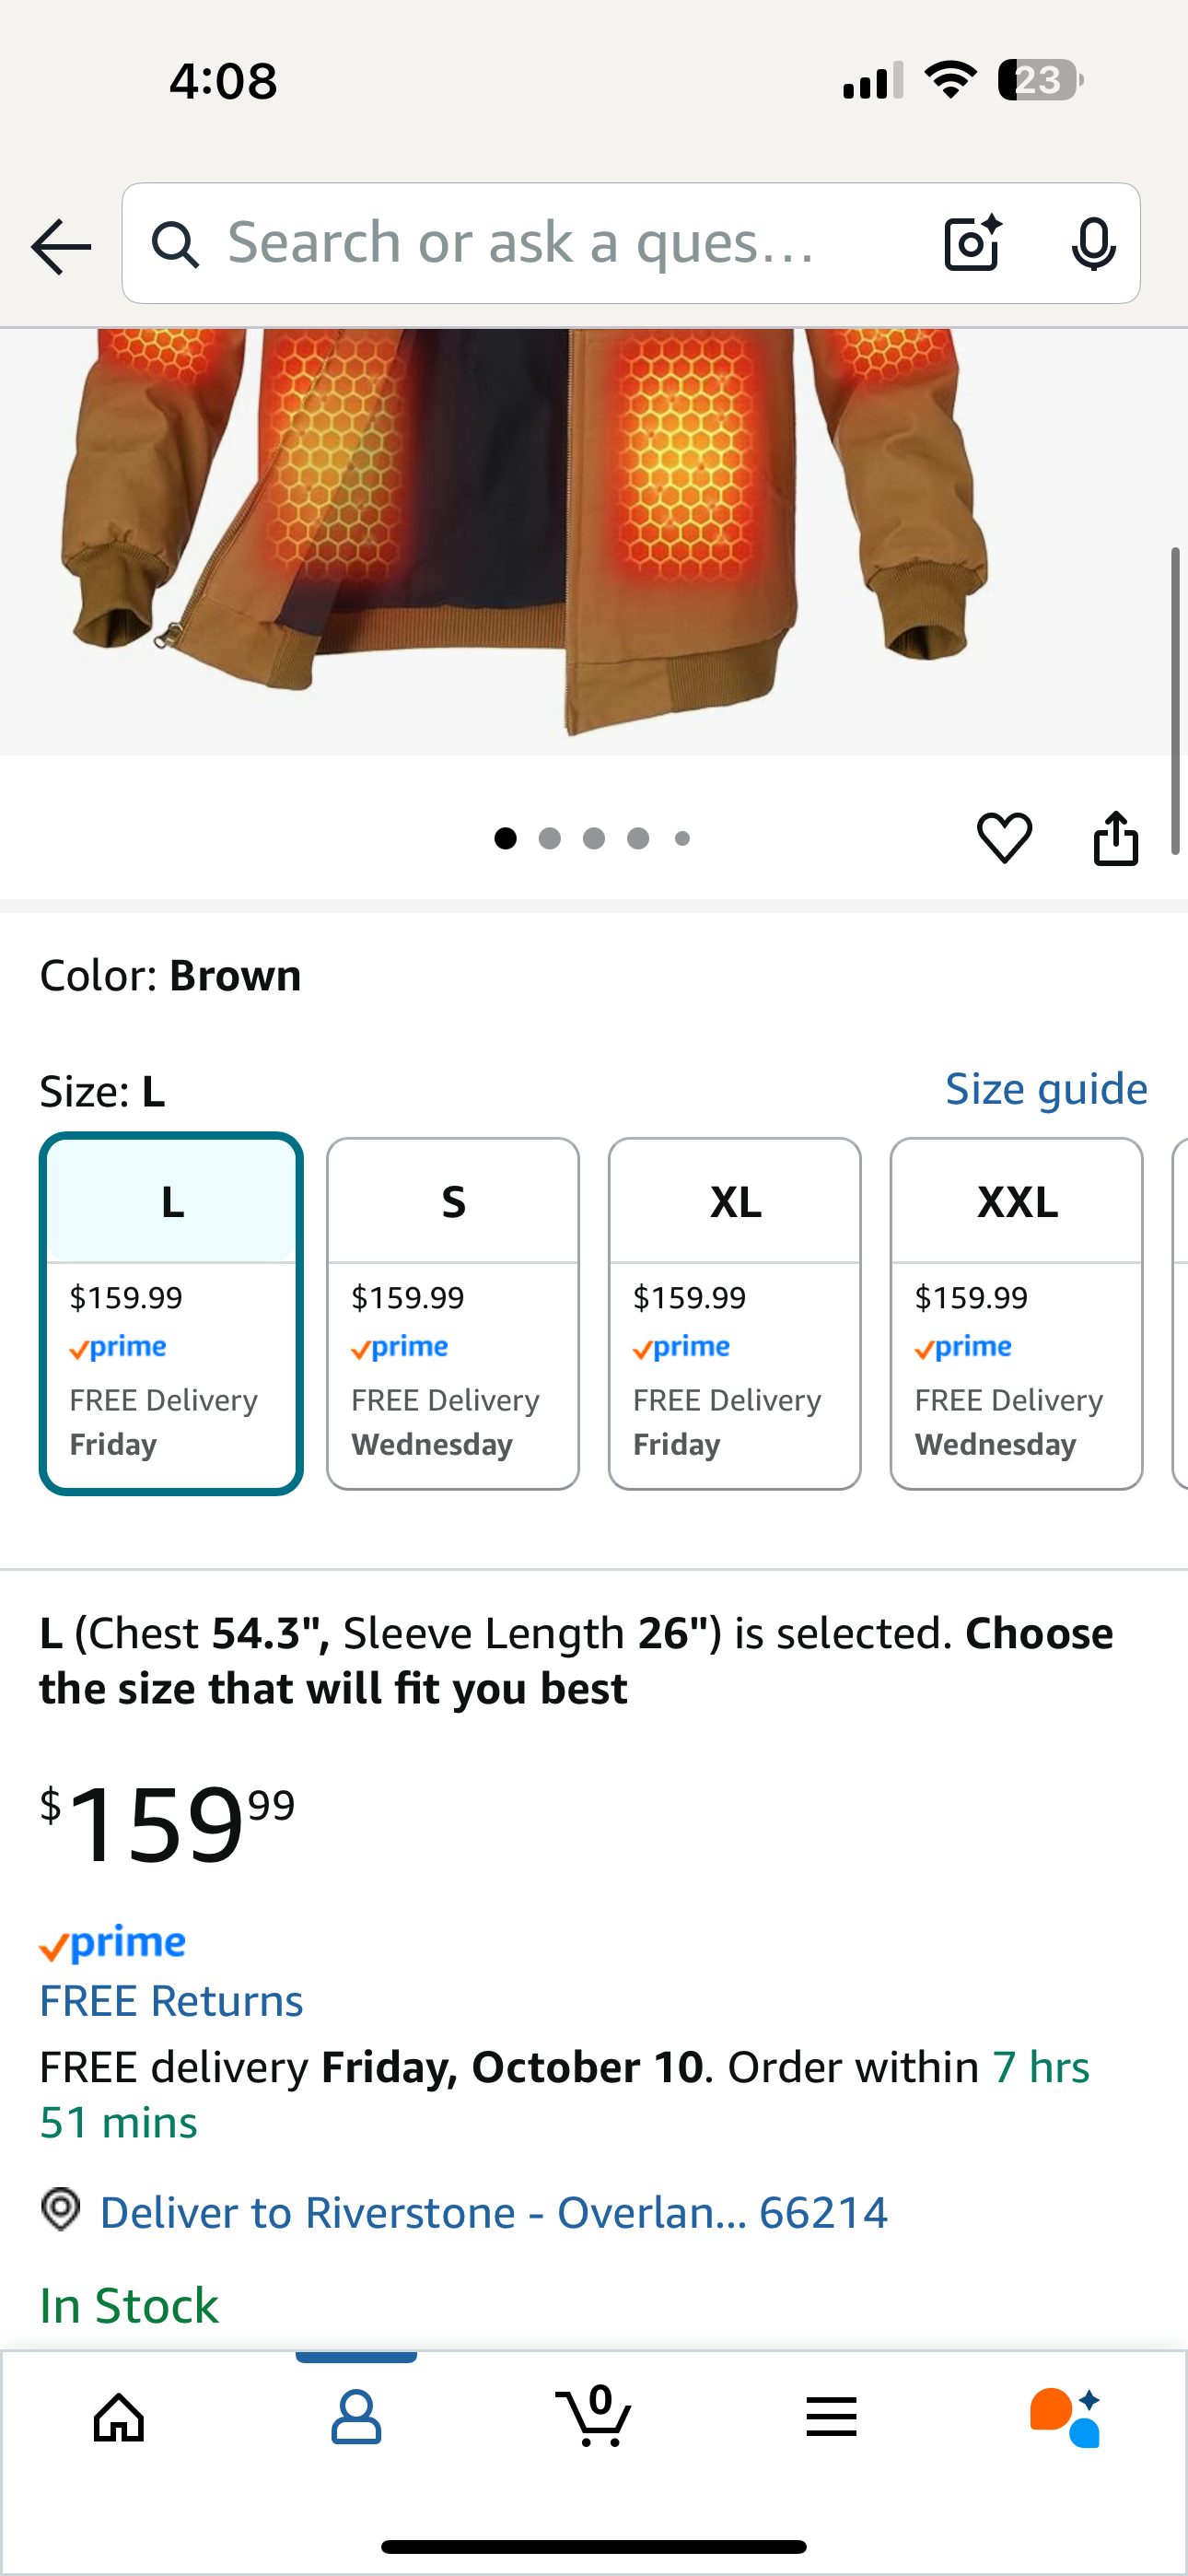
Task: Jump to second product image dot
Action: click(549, 838)
